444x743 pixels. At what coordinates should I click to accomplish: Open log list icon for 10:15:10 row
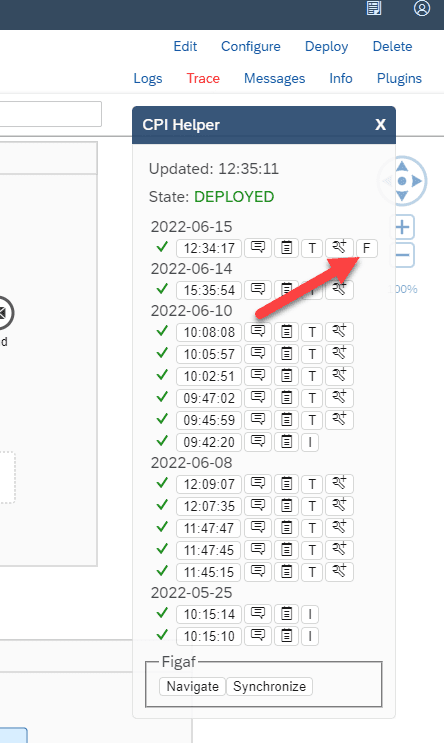pyautogui.click(x=286, y=636)
